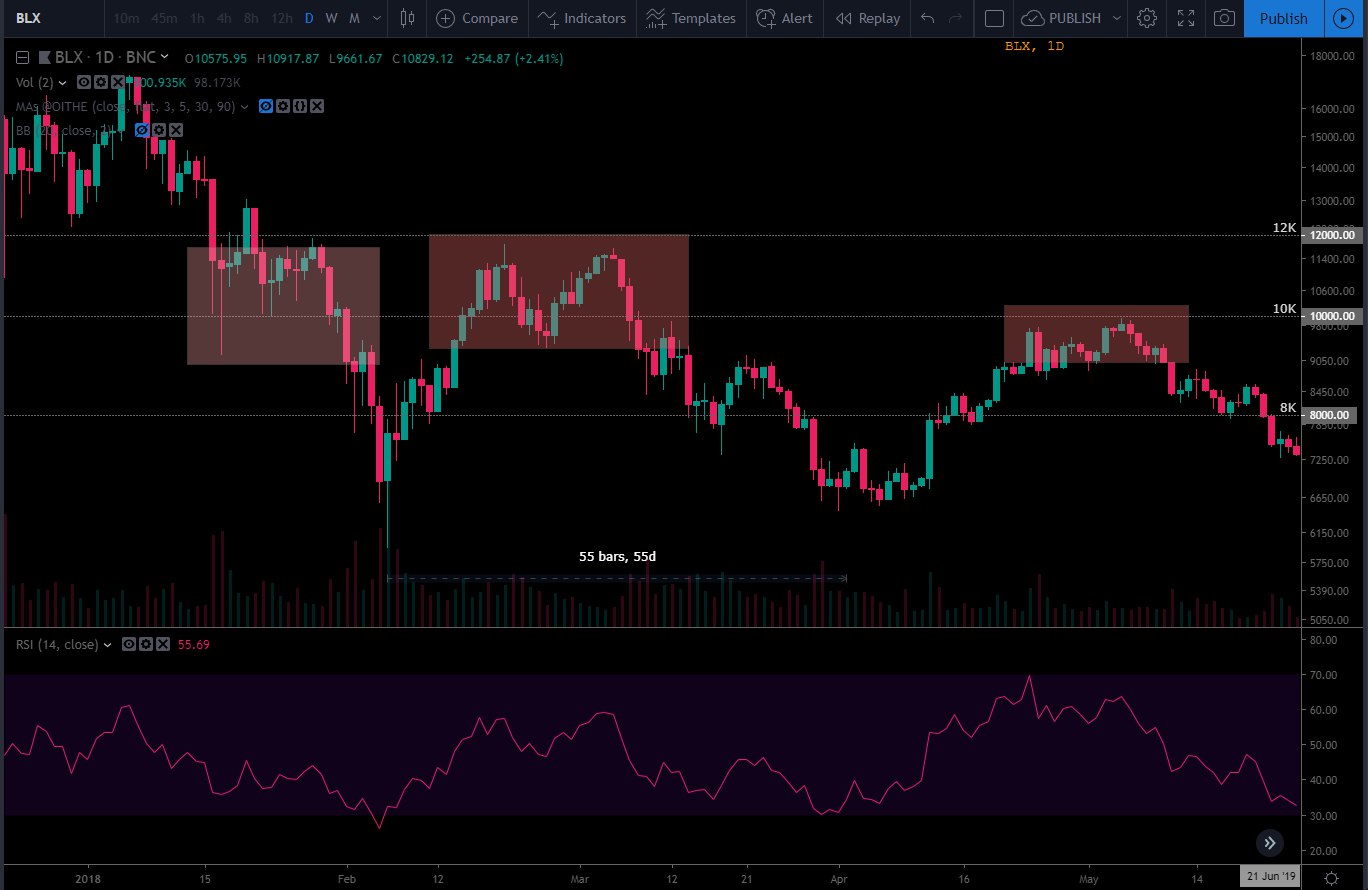Open the Indicators menu
This screenshot has height=890, width=1368.
(x=580, y=18)
